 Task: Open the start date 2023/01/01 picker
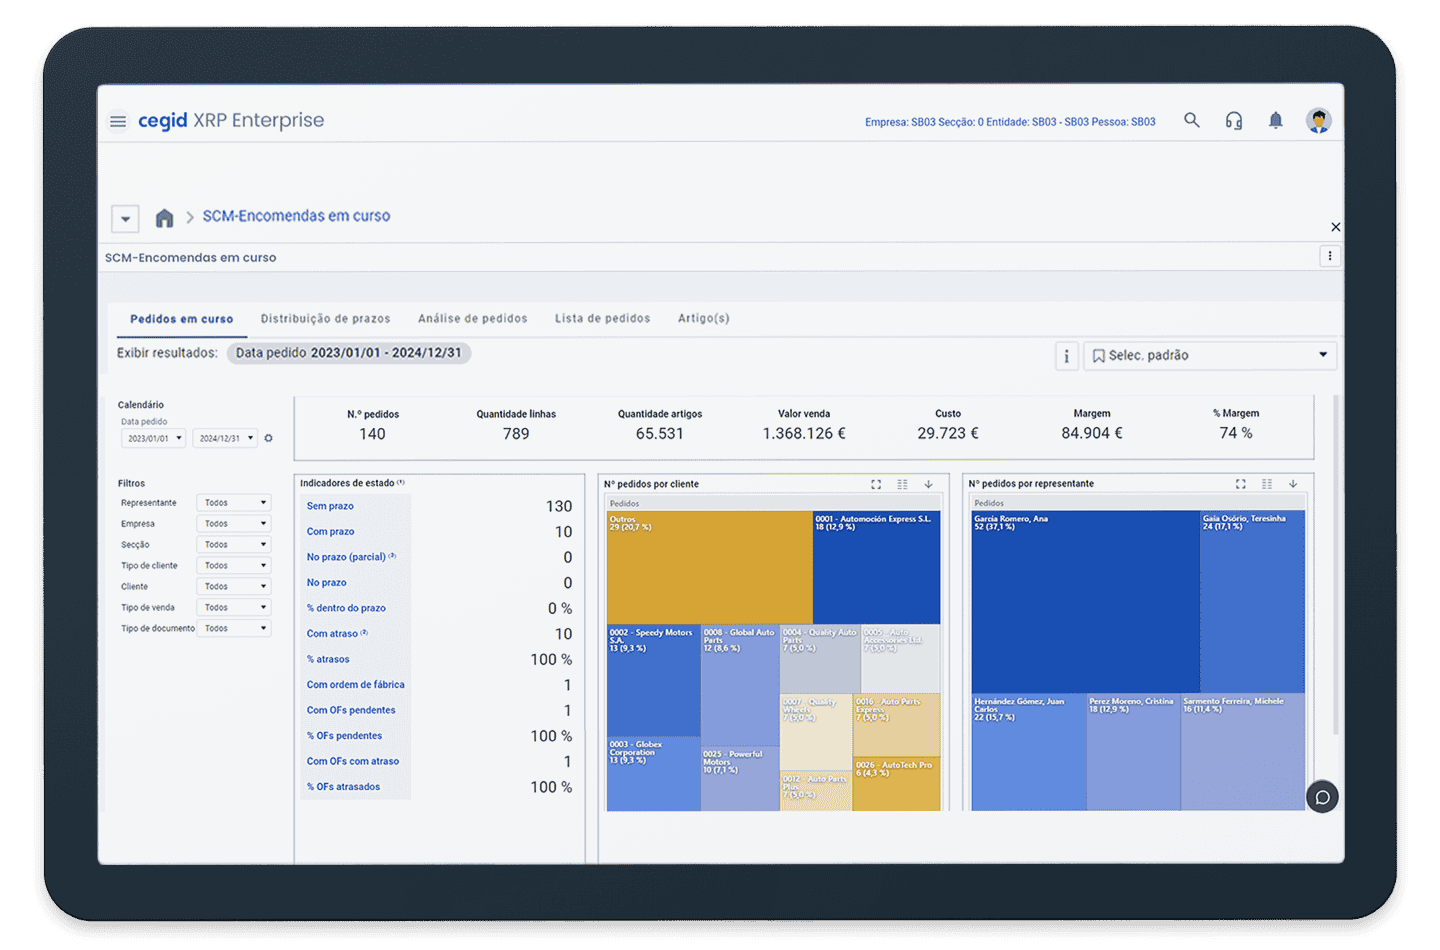point(154,438)
